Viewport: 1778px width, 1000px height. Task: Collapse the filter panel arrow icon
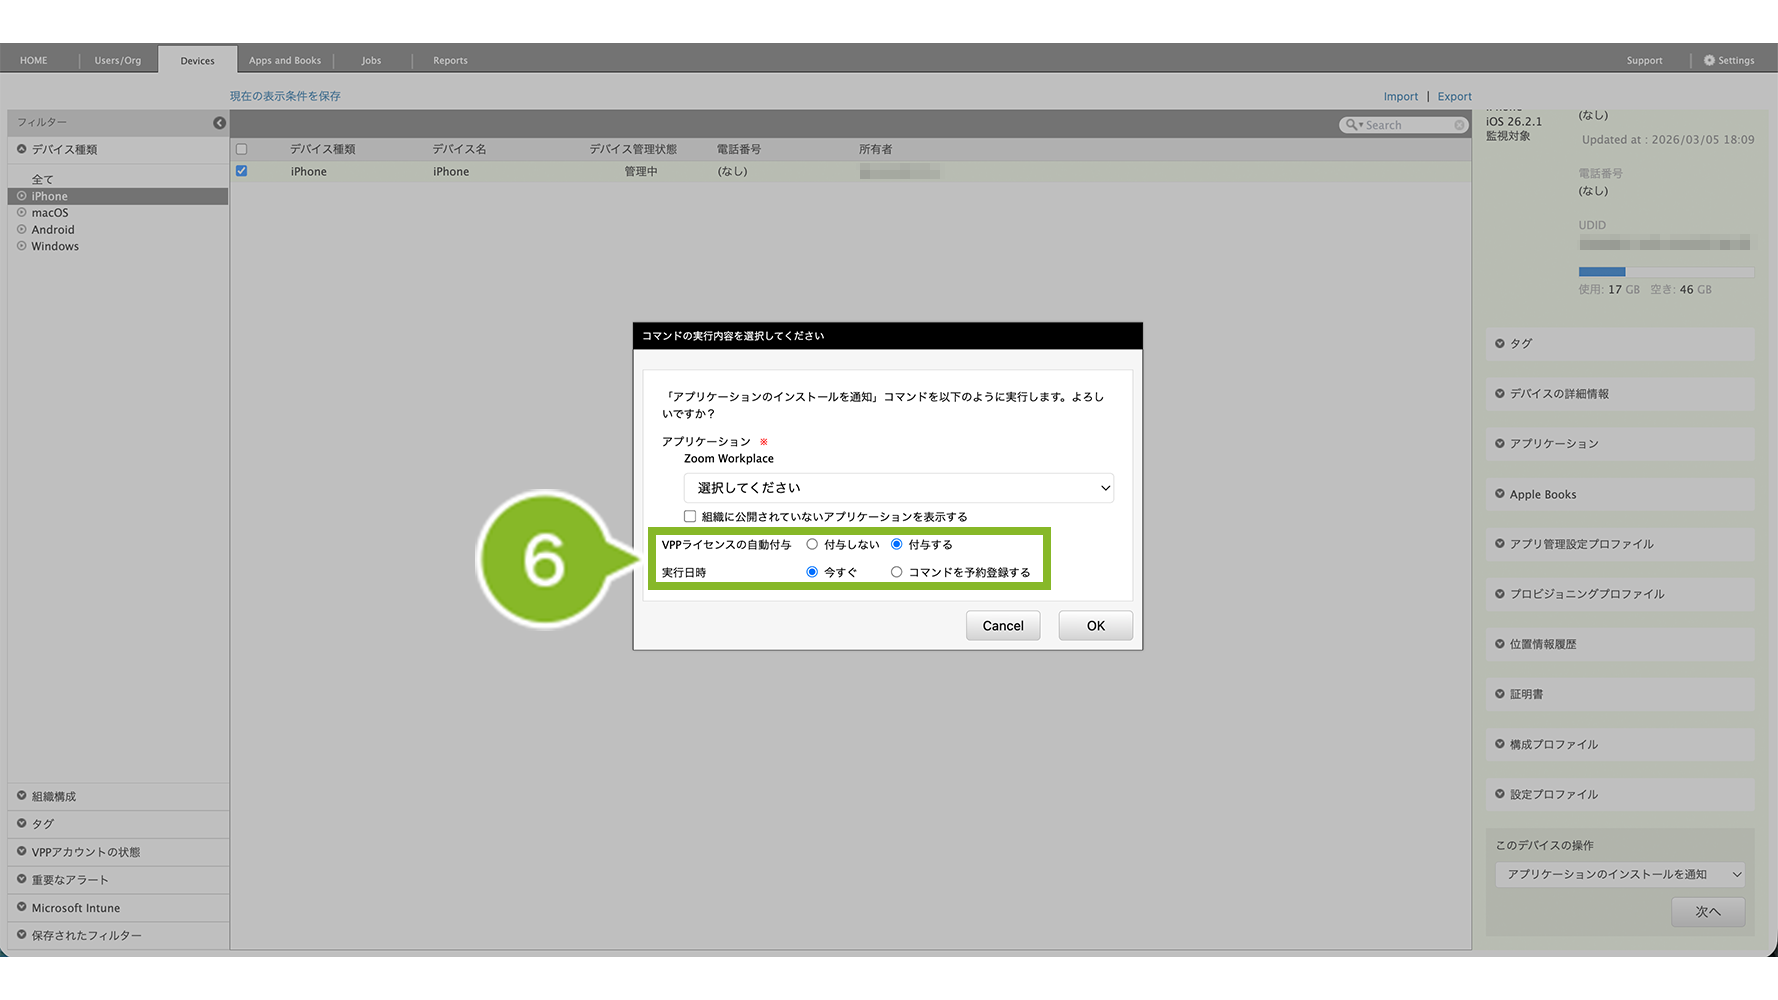pyautogui.click(x=219, y=123)
